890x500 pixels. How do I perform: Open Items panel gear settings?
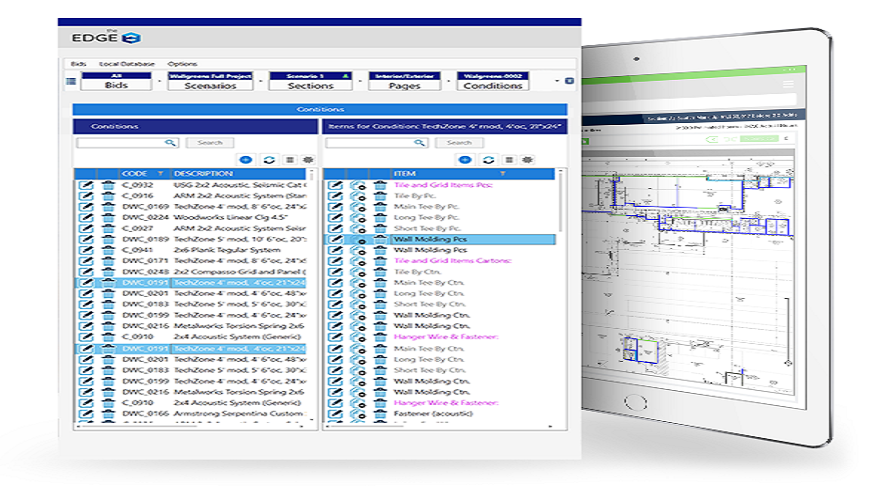pos(527,159)
